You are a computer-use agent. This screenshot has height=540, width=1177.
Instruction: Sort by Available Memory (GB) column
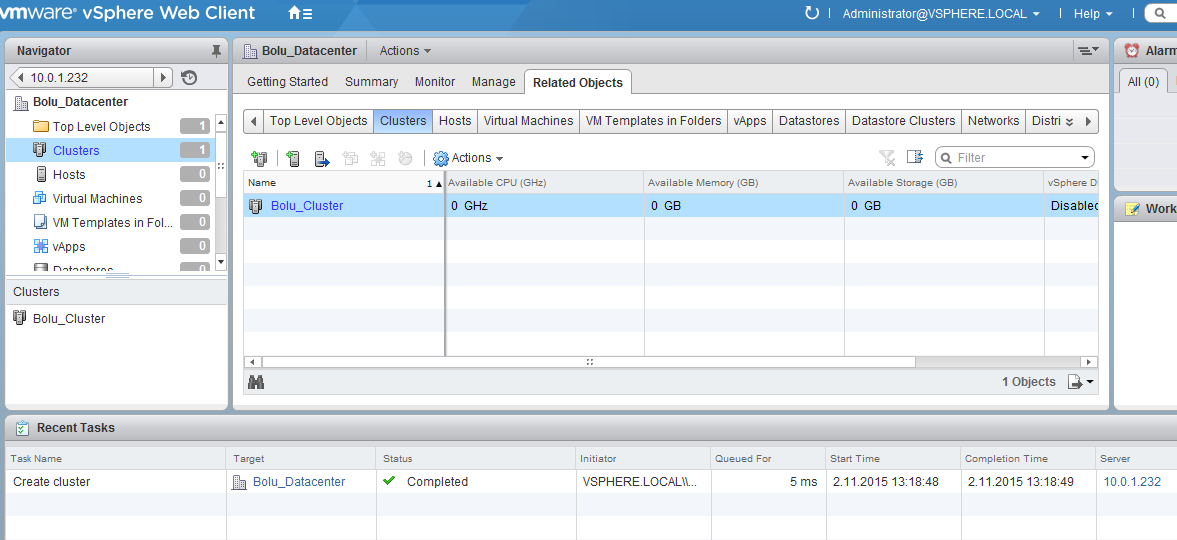click(x=744, y=183)
